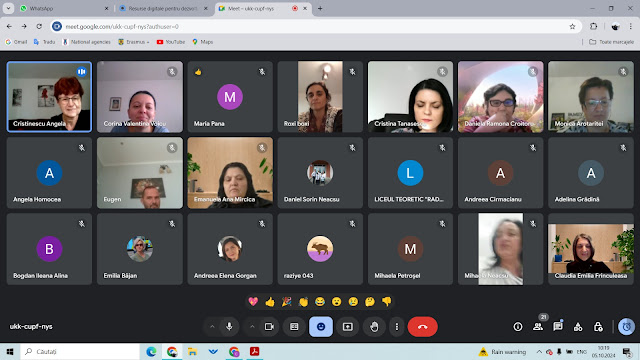
Task: Expand the Erasmus bookmark folder
Action: coord(133,42)
